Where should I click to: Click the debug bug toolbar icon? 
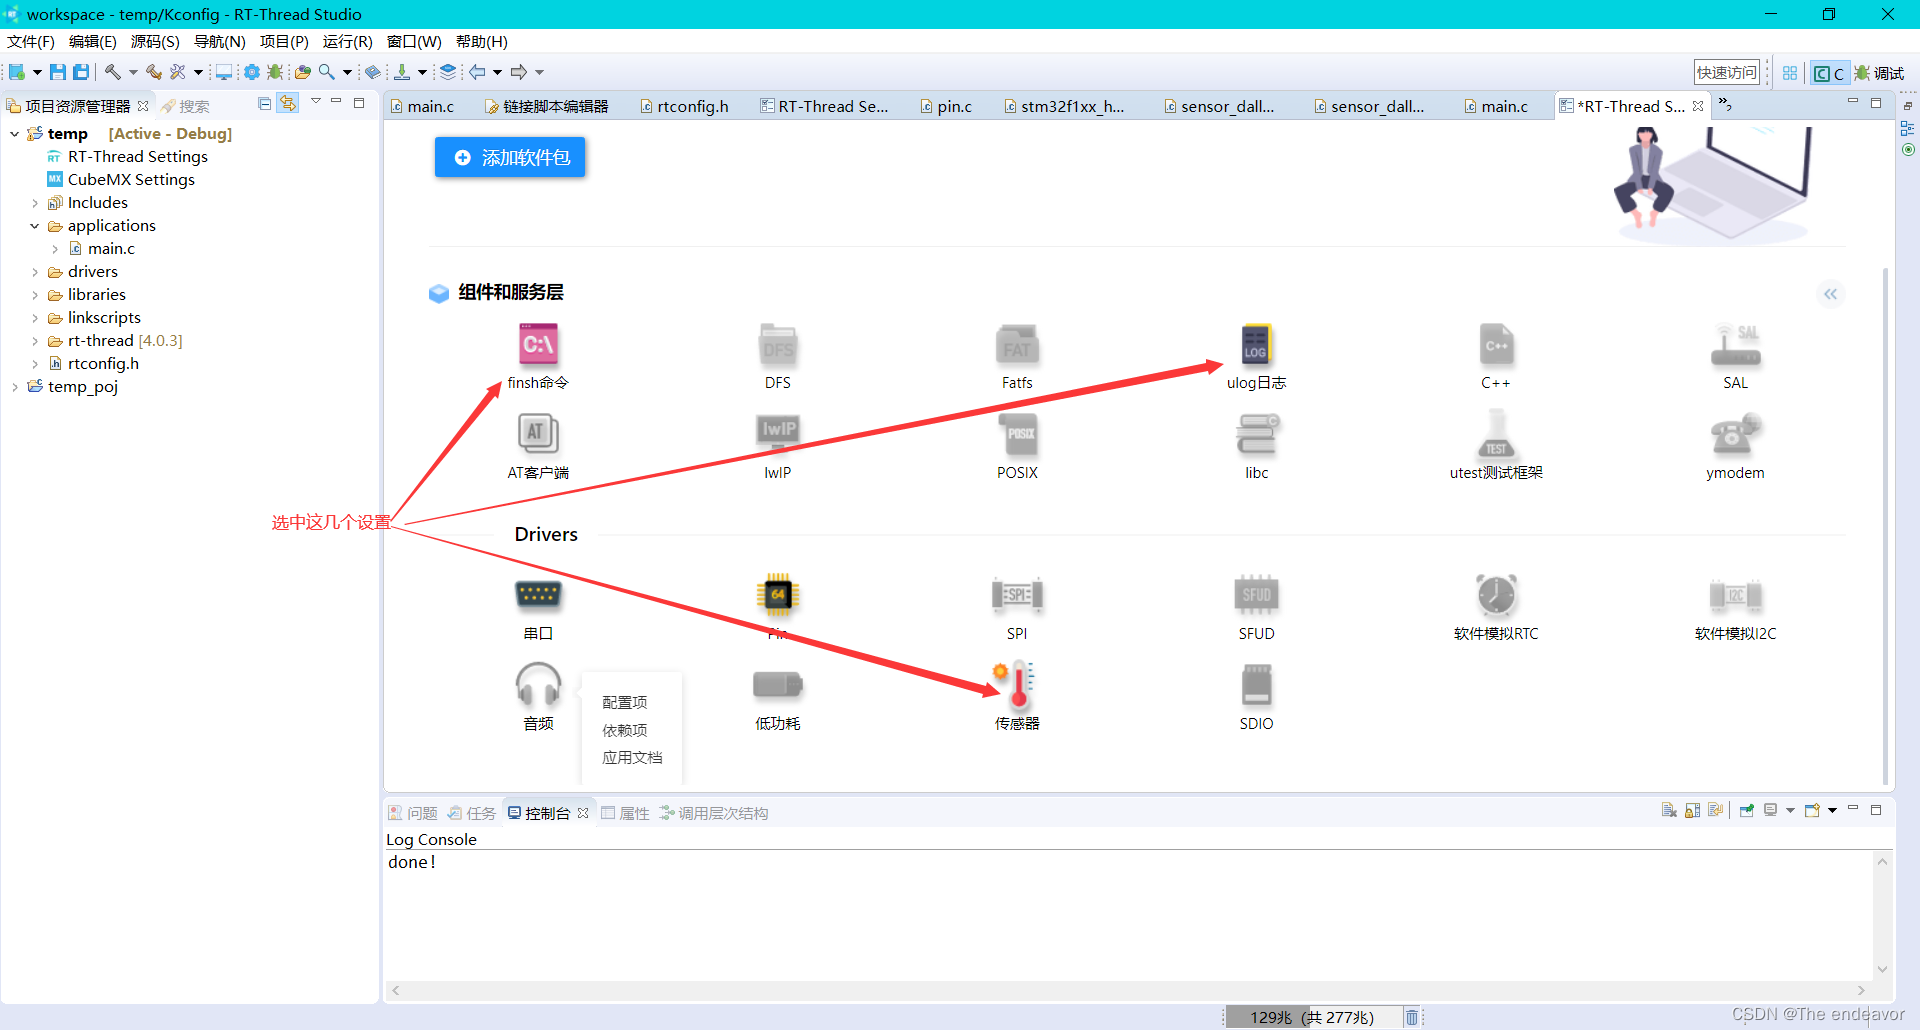tap(274, 72)
